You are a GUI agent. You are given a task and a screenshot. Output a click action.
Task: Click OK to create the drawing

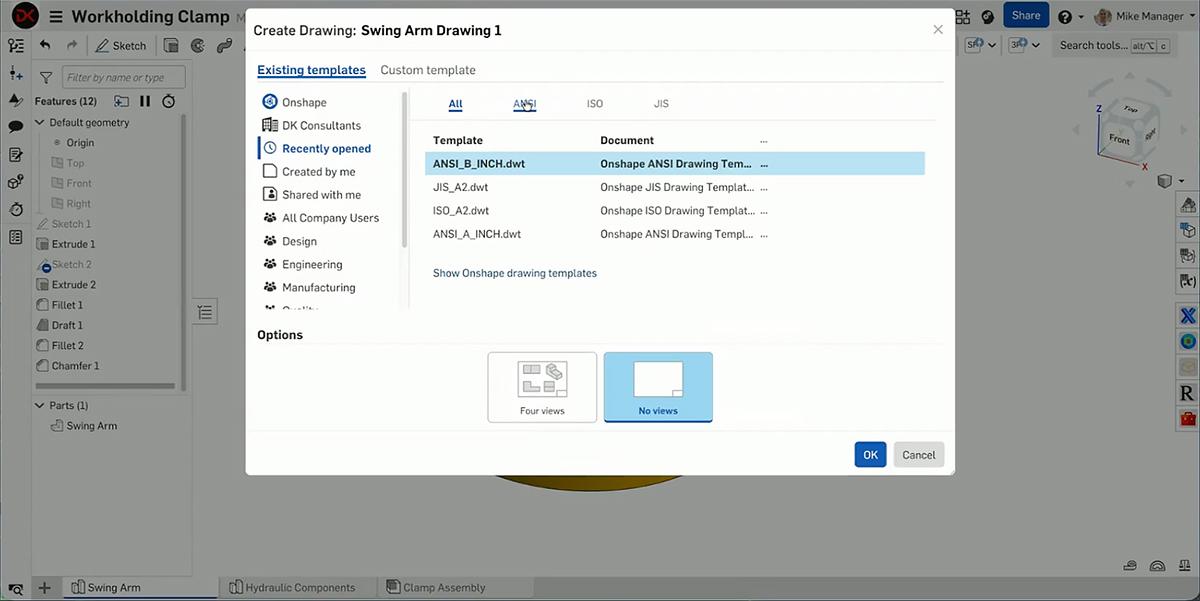point(869,454)
